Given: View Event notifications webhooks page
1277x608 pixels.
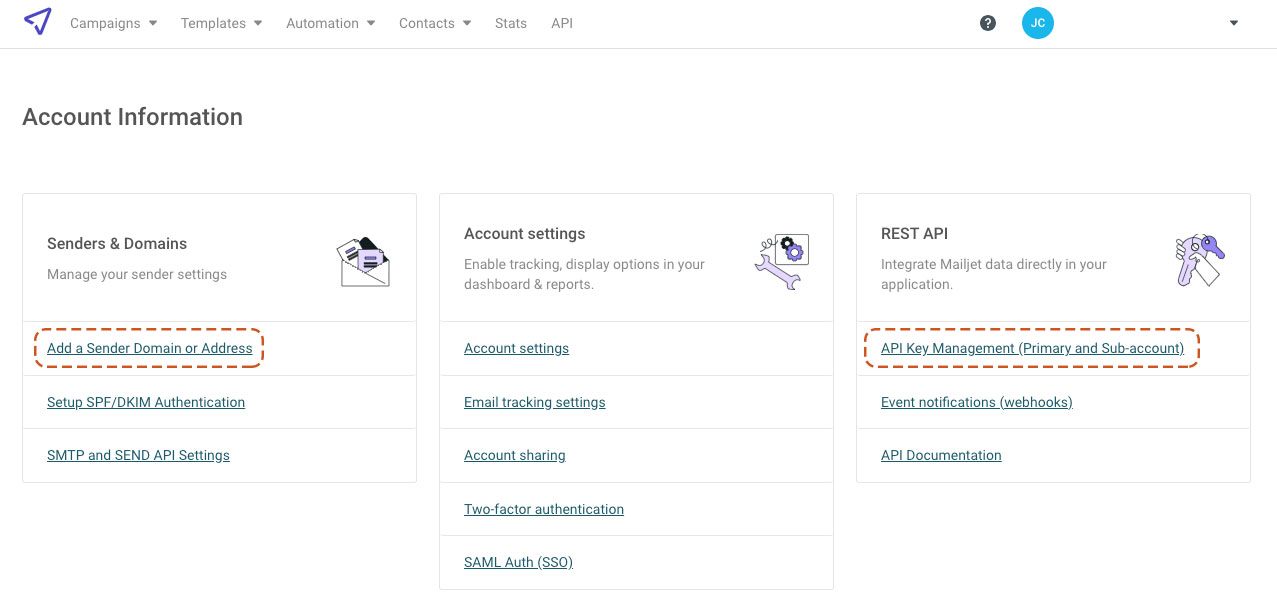Looking at the screenshot, I should click(976, 402).
